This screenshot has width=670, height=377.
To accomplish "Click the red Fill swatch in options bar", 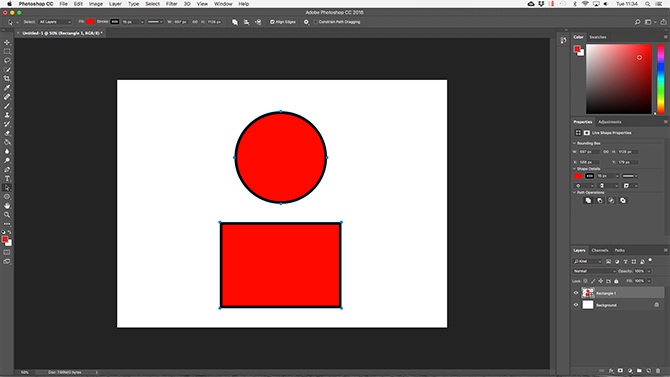I will tap(90, 22).
